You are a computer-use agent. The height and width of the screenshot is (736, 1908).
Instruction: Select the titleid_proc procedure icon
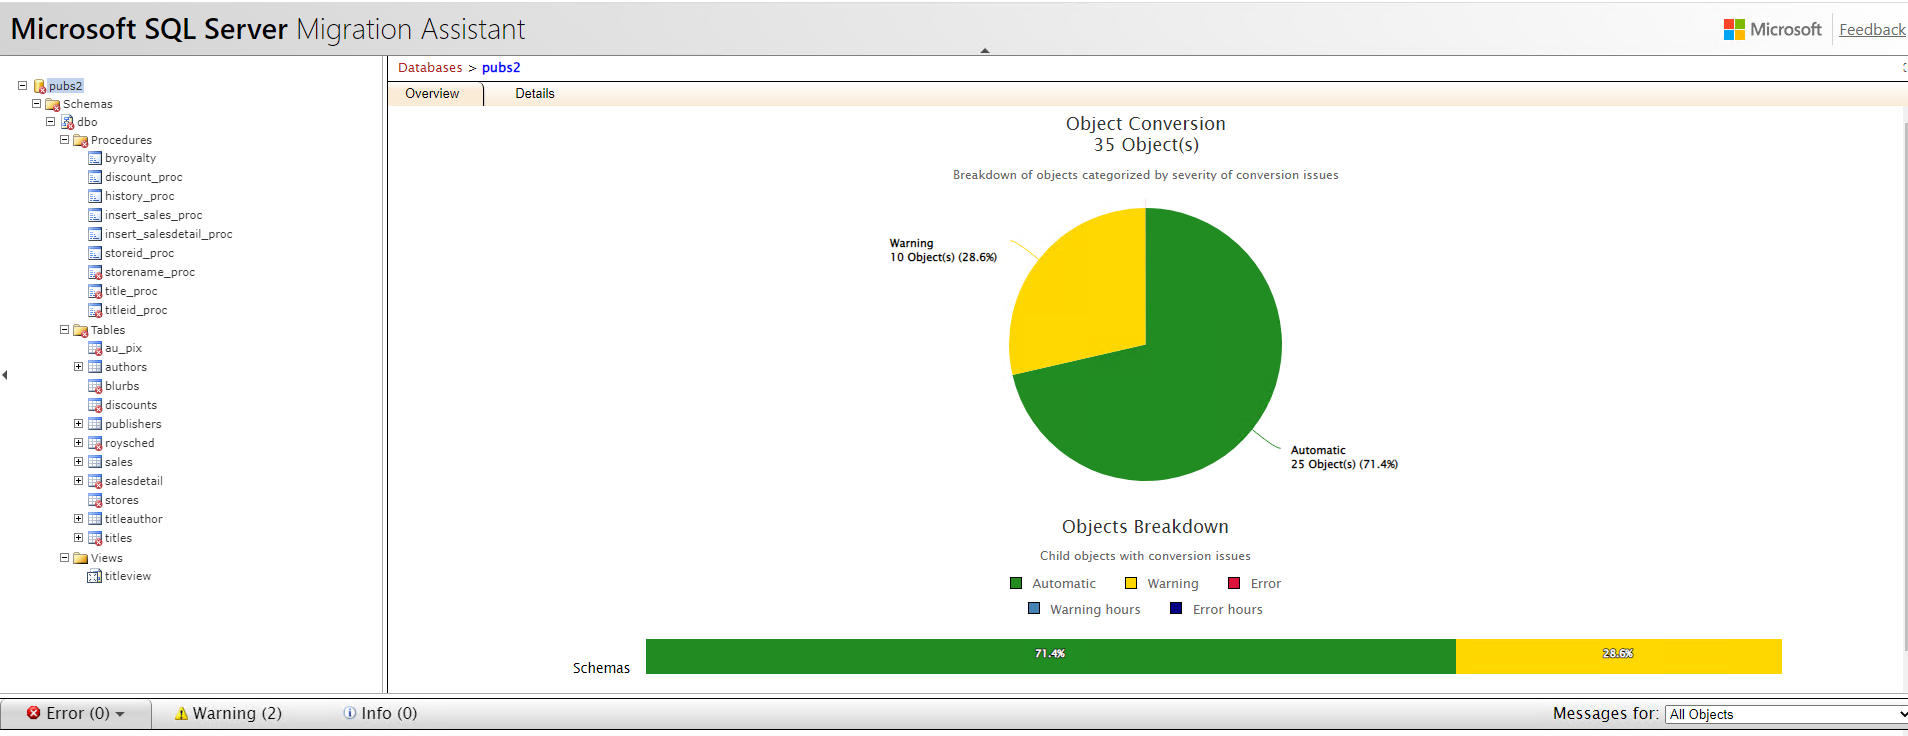tap(95, 310)
